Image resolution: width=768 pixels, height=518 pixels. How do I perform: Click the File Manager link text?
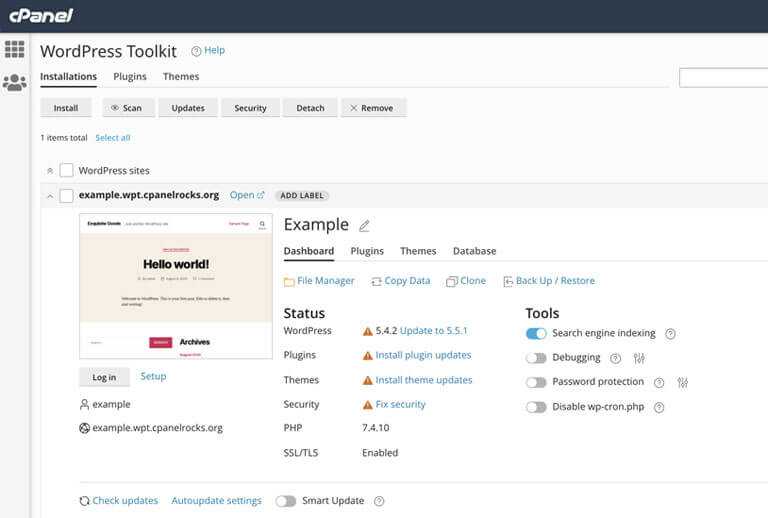click(326, 281)
